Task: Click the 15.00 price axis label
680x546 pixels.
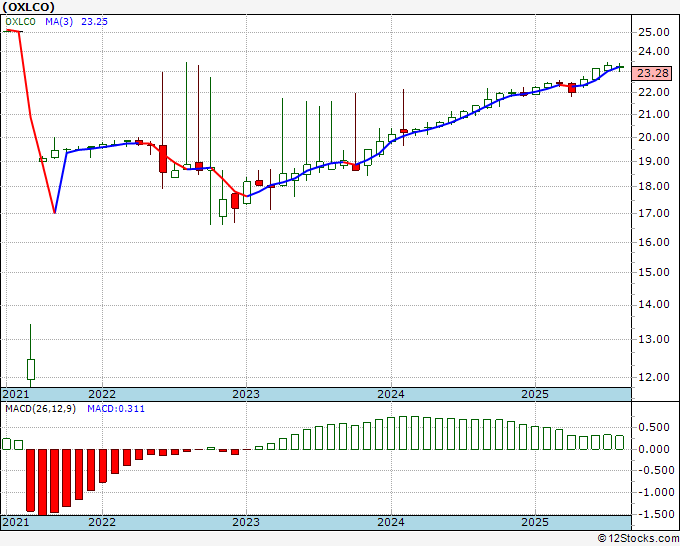Action: point(654,272)
